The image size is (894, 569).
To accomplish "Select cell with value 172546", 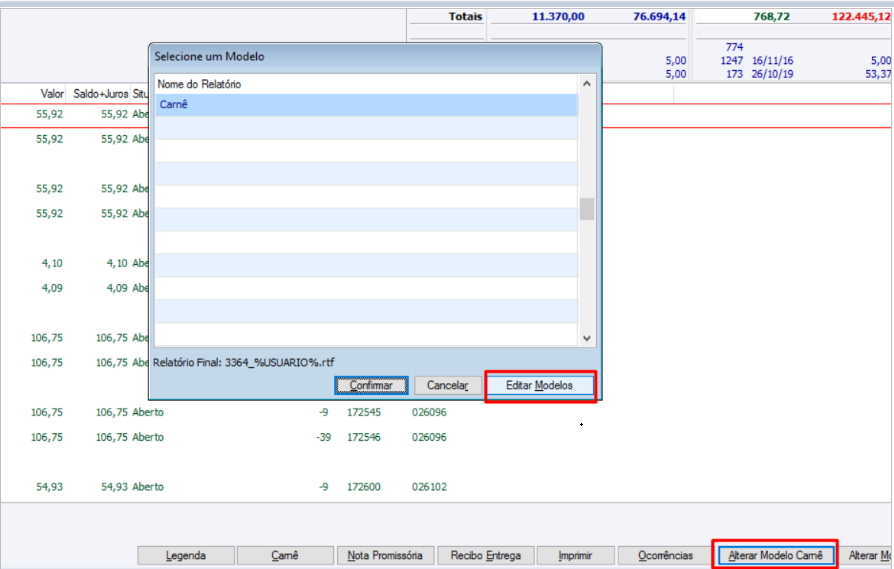I will coord(364,437).
